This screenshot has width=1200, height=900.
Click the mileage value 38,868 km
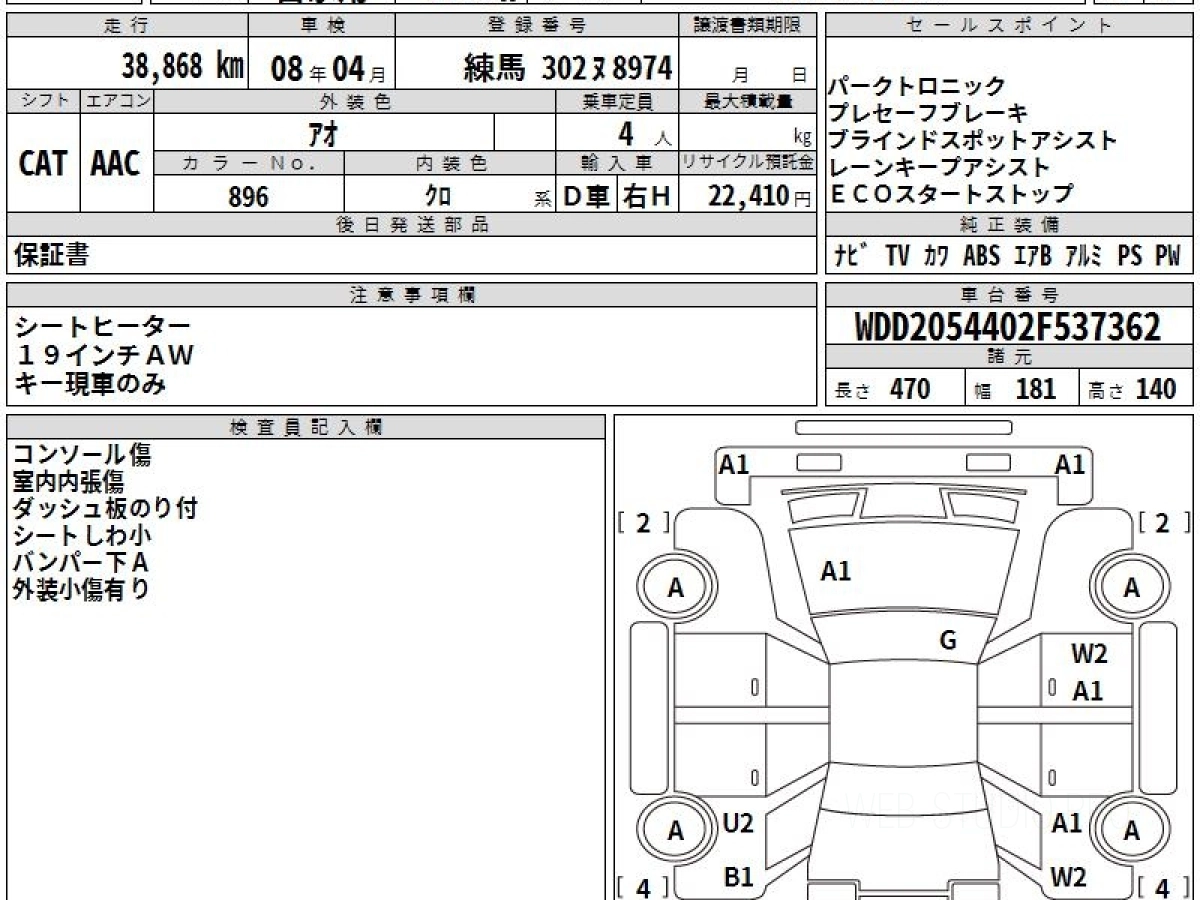pos(183,67)
